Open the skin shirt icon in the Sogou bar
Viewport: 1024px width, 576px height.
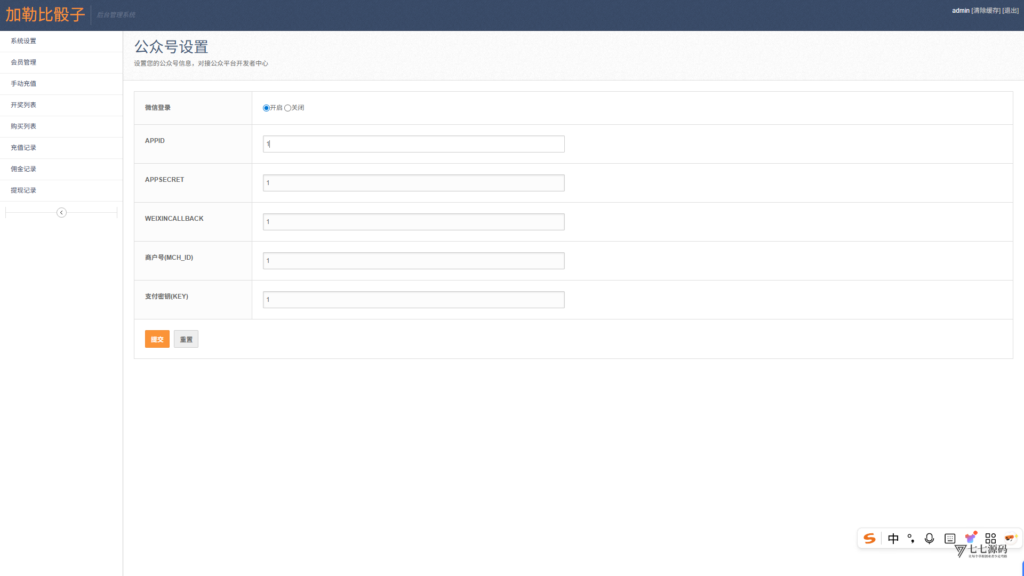pyautogui.click(x=970, y=537)
